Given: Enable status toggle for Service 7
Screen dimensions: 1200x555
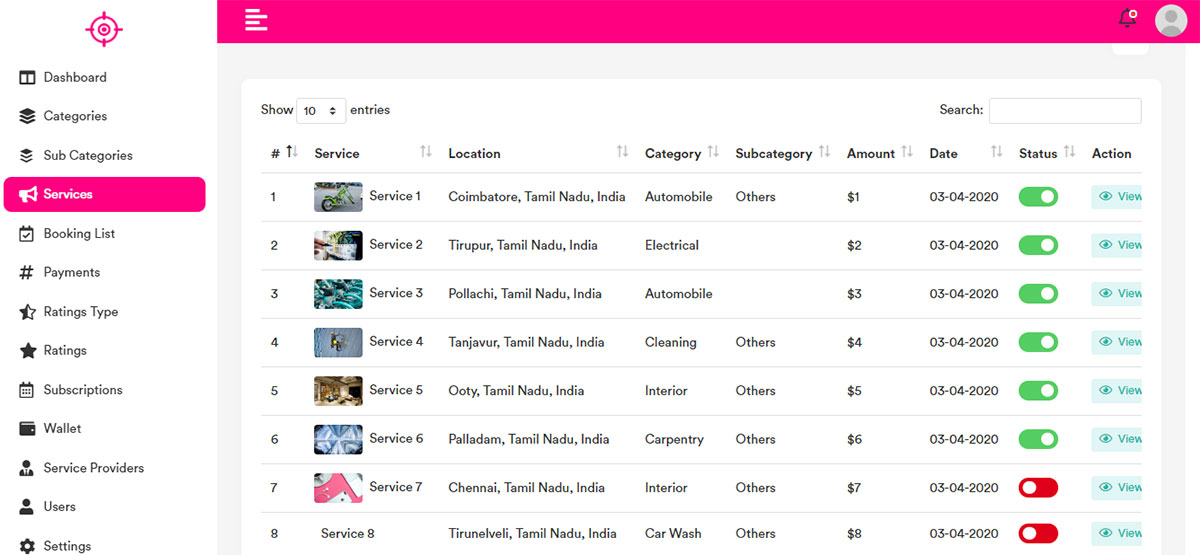Looking at the screenshot, I should [1038, 488].
